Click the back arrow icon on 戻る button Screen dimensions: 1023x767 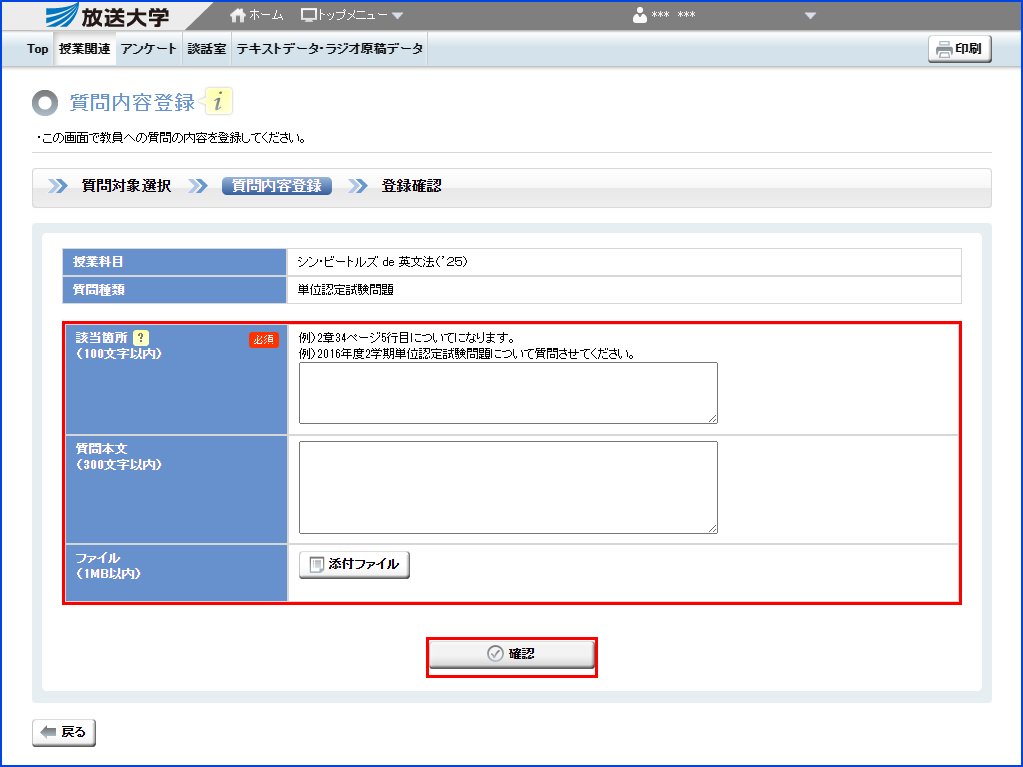46,732
